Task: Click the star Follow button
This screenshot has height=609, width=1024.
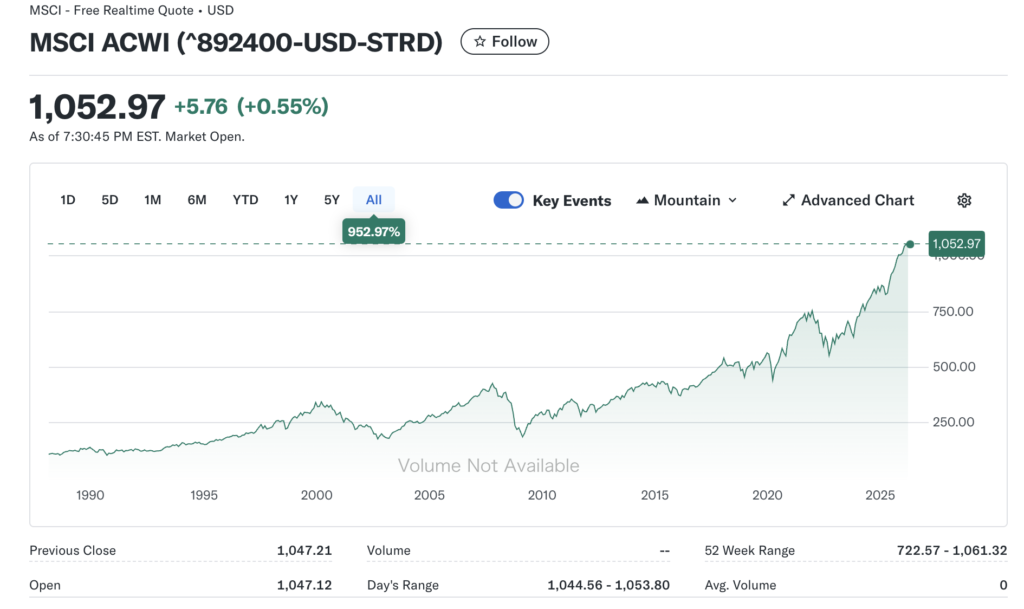Action: (x=505, y=42)
